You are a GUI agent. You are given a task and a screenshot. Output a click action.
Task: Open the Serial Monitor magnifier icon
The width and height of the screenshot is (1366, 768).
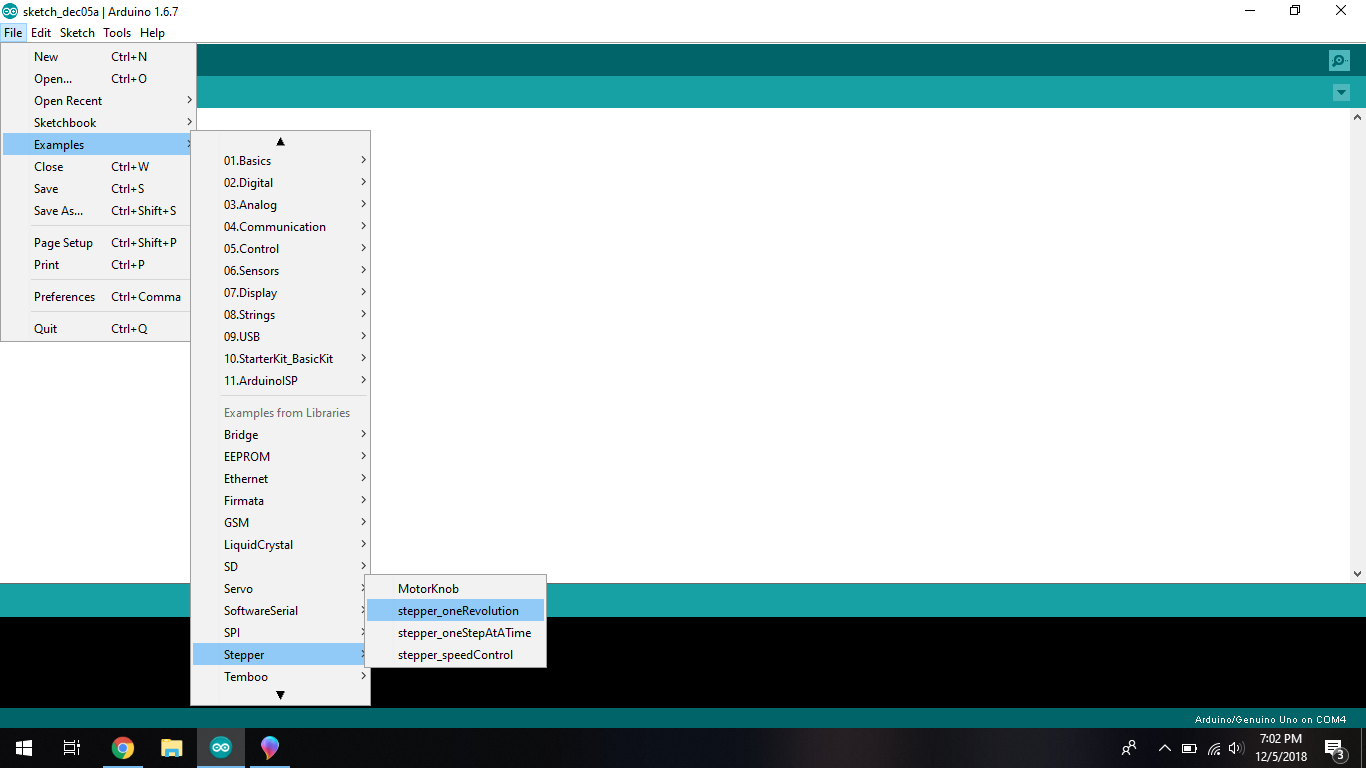[1339, 60]
